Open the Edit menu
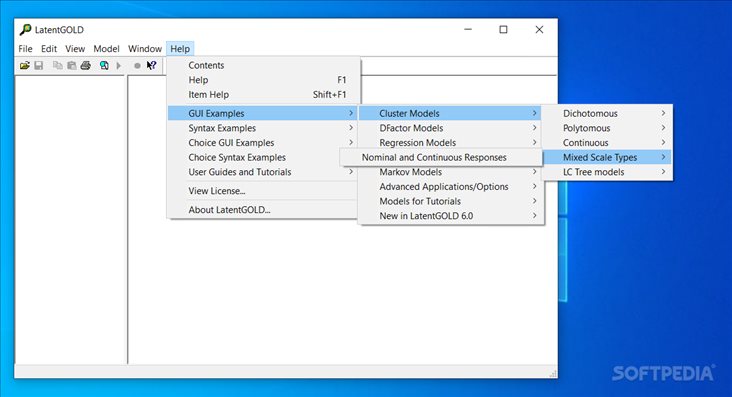The height and width of the screenshot is (397, 732). tap(49, 49)
